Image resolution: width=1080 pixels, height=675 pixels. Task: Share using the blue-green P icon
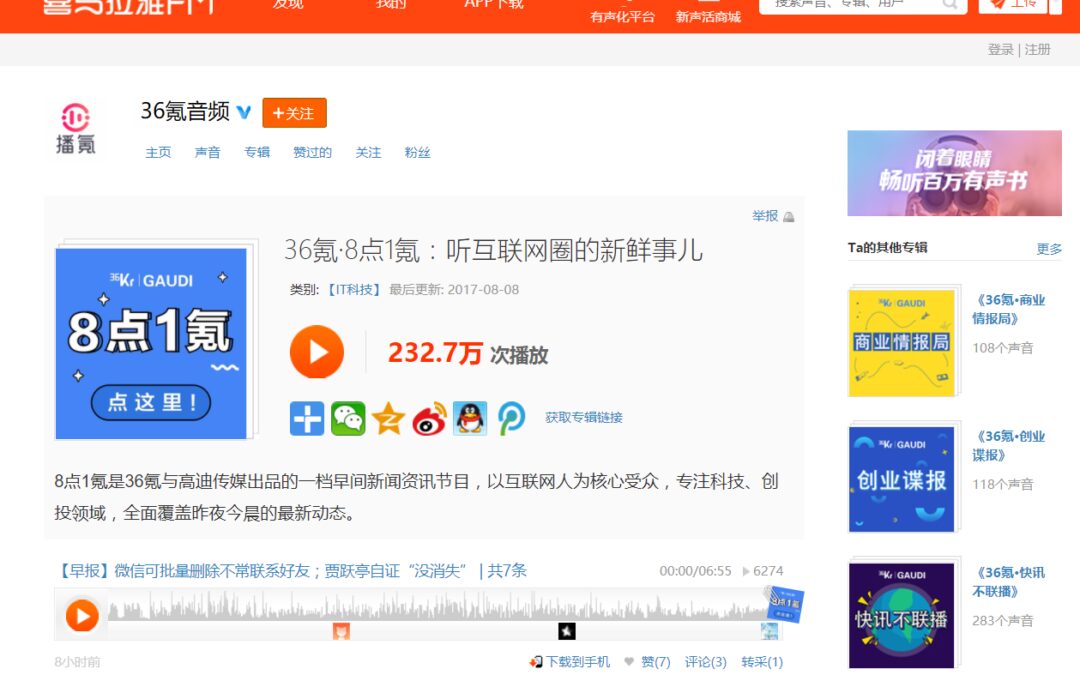[x=511, y=418]
